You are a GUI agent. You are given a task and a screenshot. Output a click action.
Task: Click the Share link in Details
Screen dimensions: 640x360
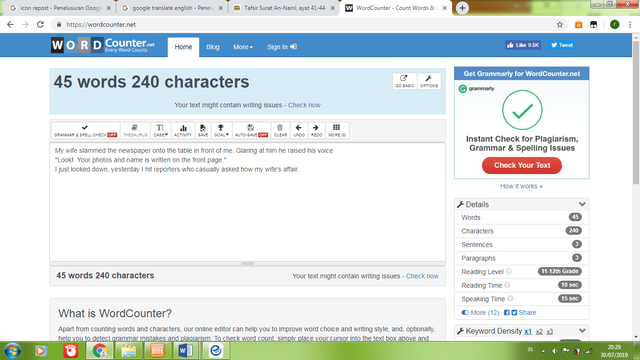point(527,313)
